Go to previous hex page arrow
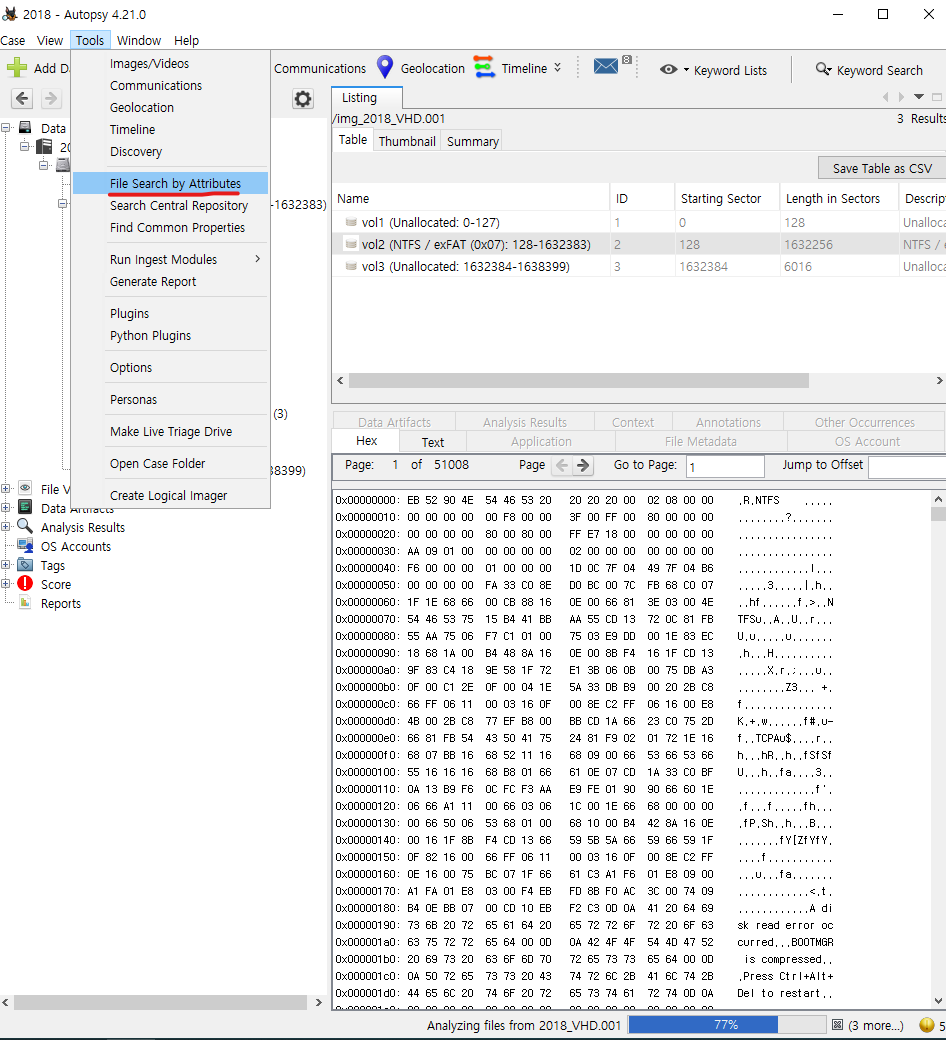Image resolution: width=946 pixels, height=1040 pixels. [x=562, y=466]
